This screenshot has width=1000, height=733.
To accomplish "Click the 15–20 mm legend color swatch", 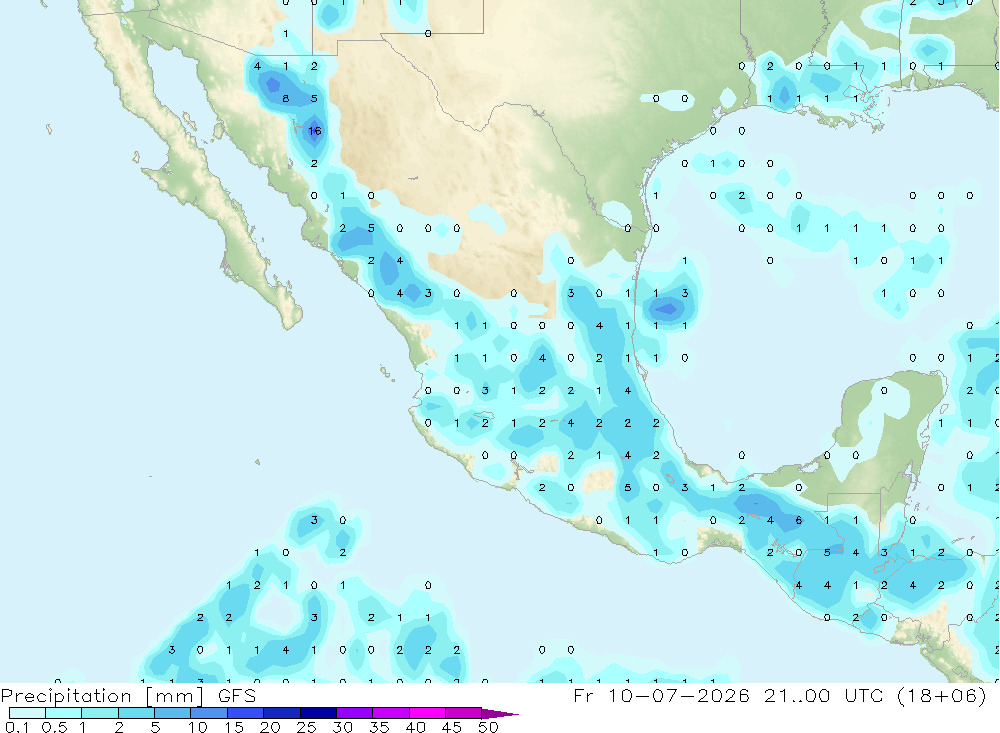I will 246,713.
